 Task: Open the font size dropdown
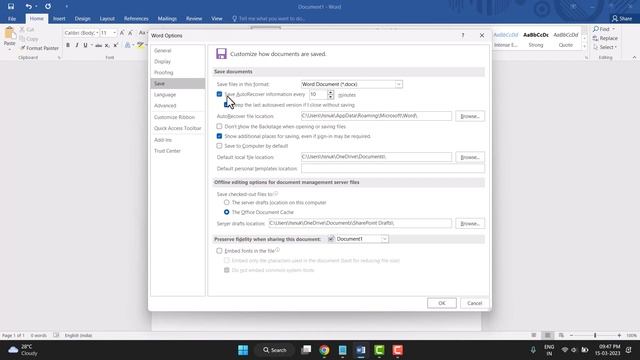114,33
